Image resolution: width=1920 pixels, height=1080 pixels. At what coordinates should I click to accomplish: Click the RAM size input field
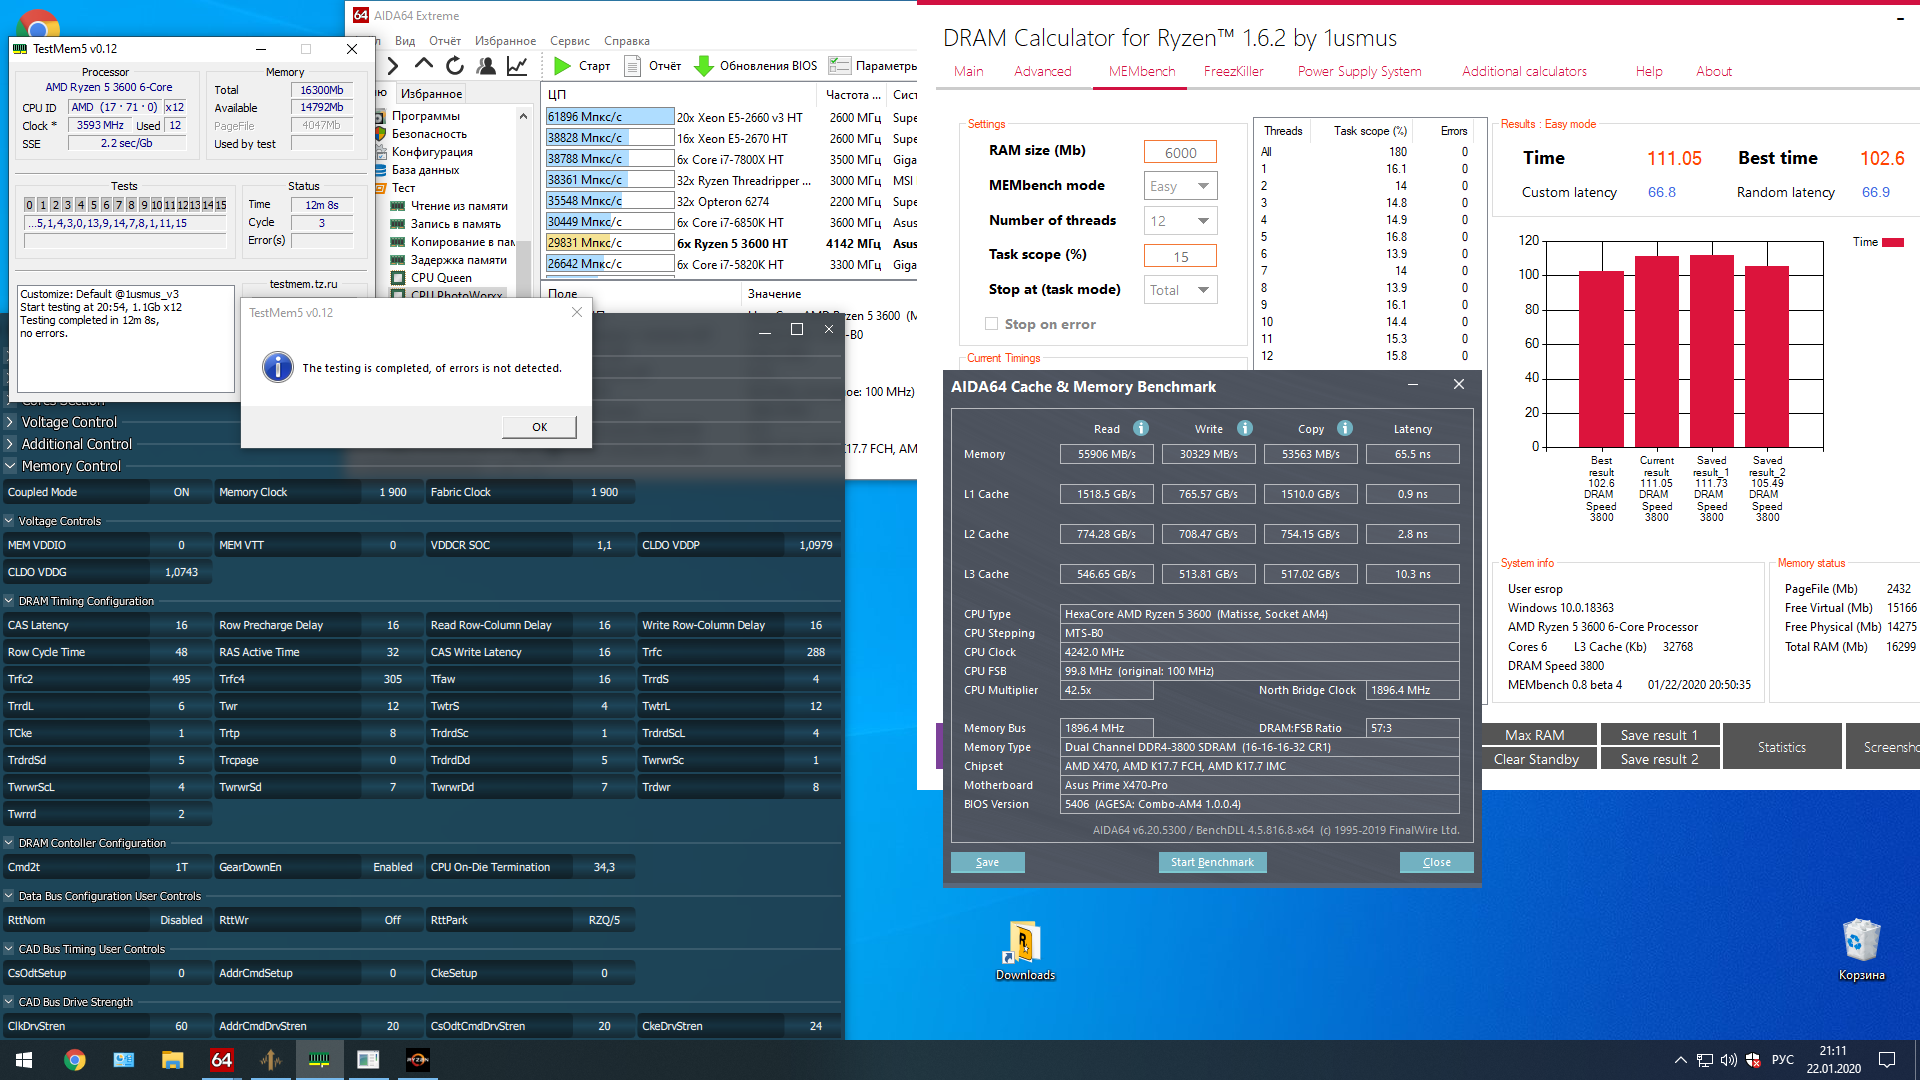[1180, 152]
